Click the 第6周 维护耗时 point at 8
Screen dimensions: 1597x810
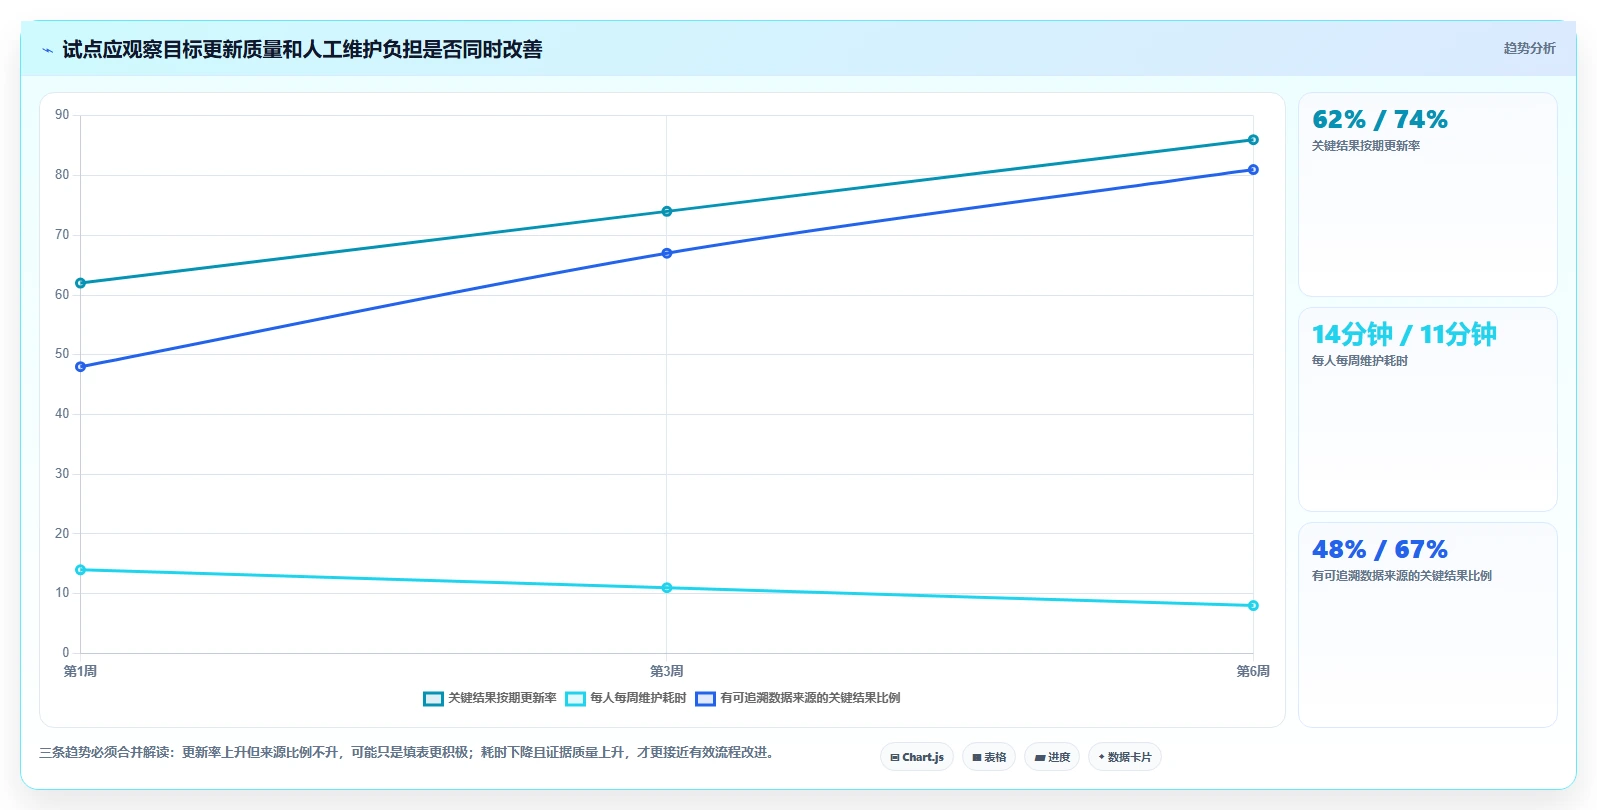[1253, 605]
